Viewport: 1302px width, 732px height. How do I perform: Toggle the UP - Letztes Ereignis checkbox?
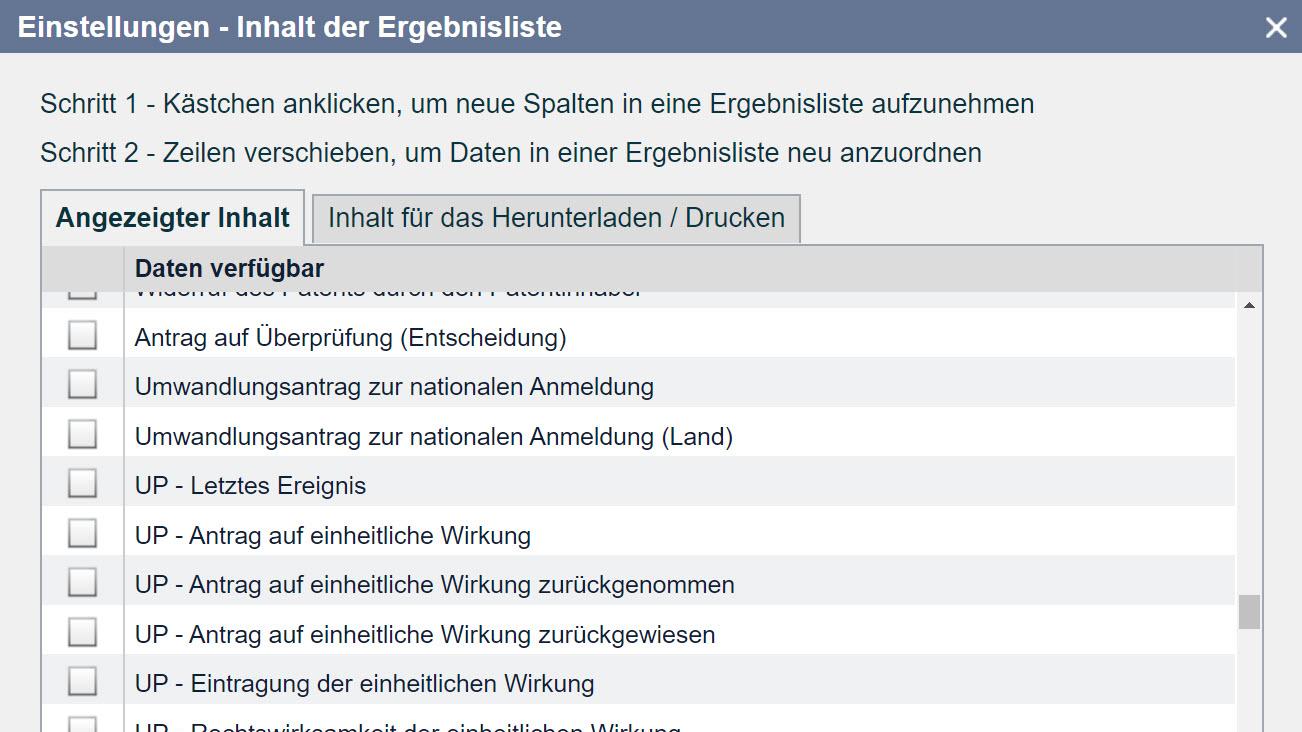pos(82,484)
